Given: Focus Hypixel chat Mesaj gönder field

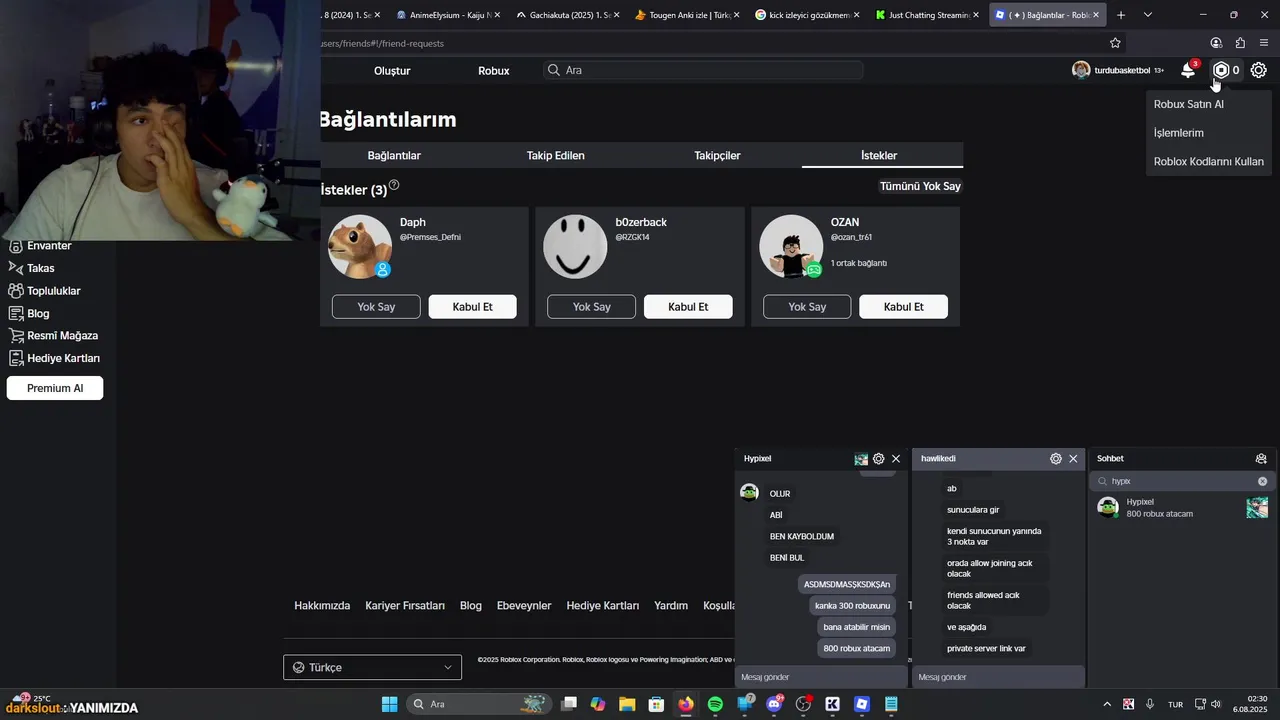Looking at the screenshot, I should (821, 677).
